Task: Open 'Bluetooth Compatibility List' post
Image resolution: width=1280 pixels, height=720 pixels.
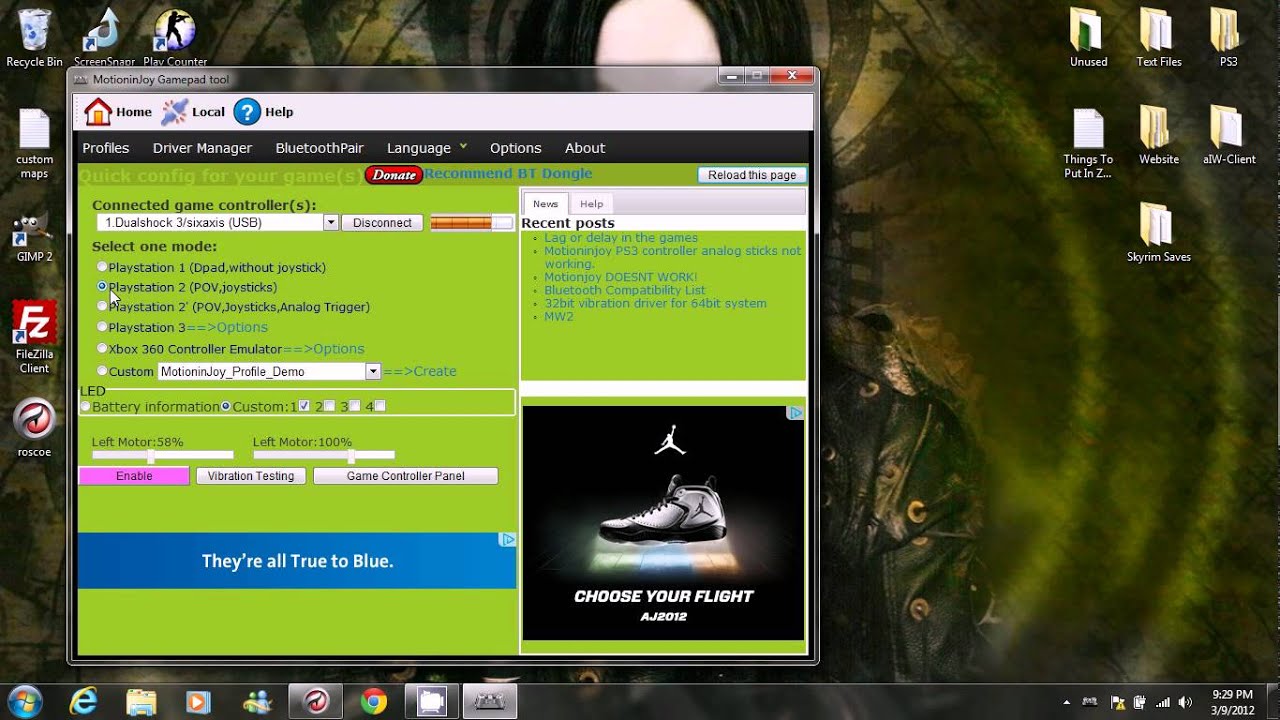Action: pos(624,290)
